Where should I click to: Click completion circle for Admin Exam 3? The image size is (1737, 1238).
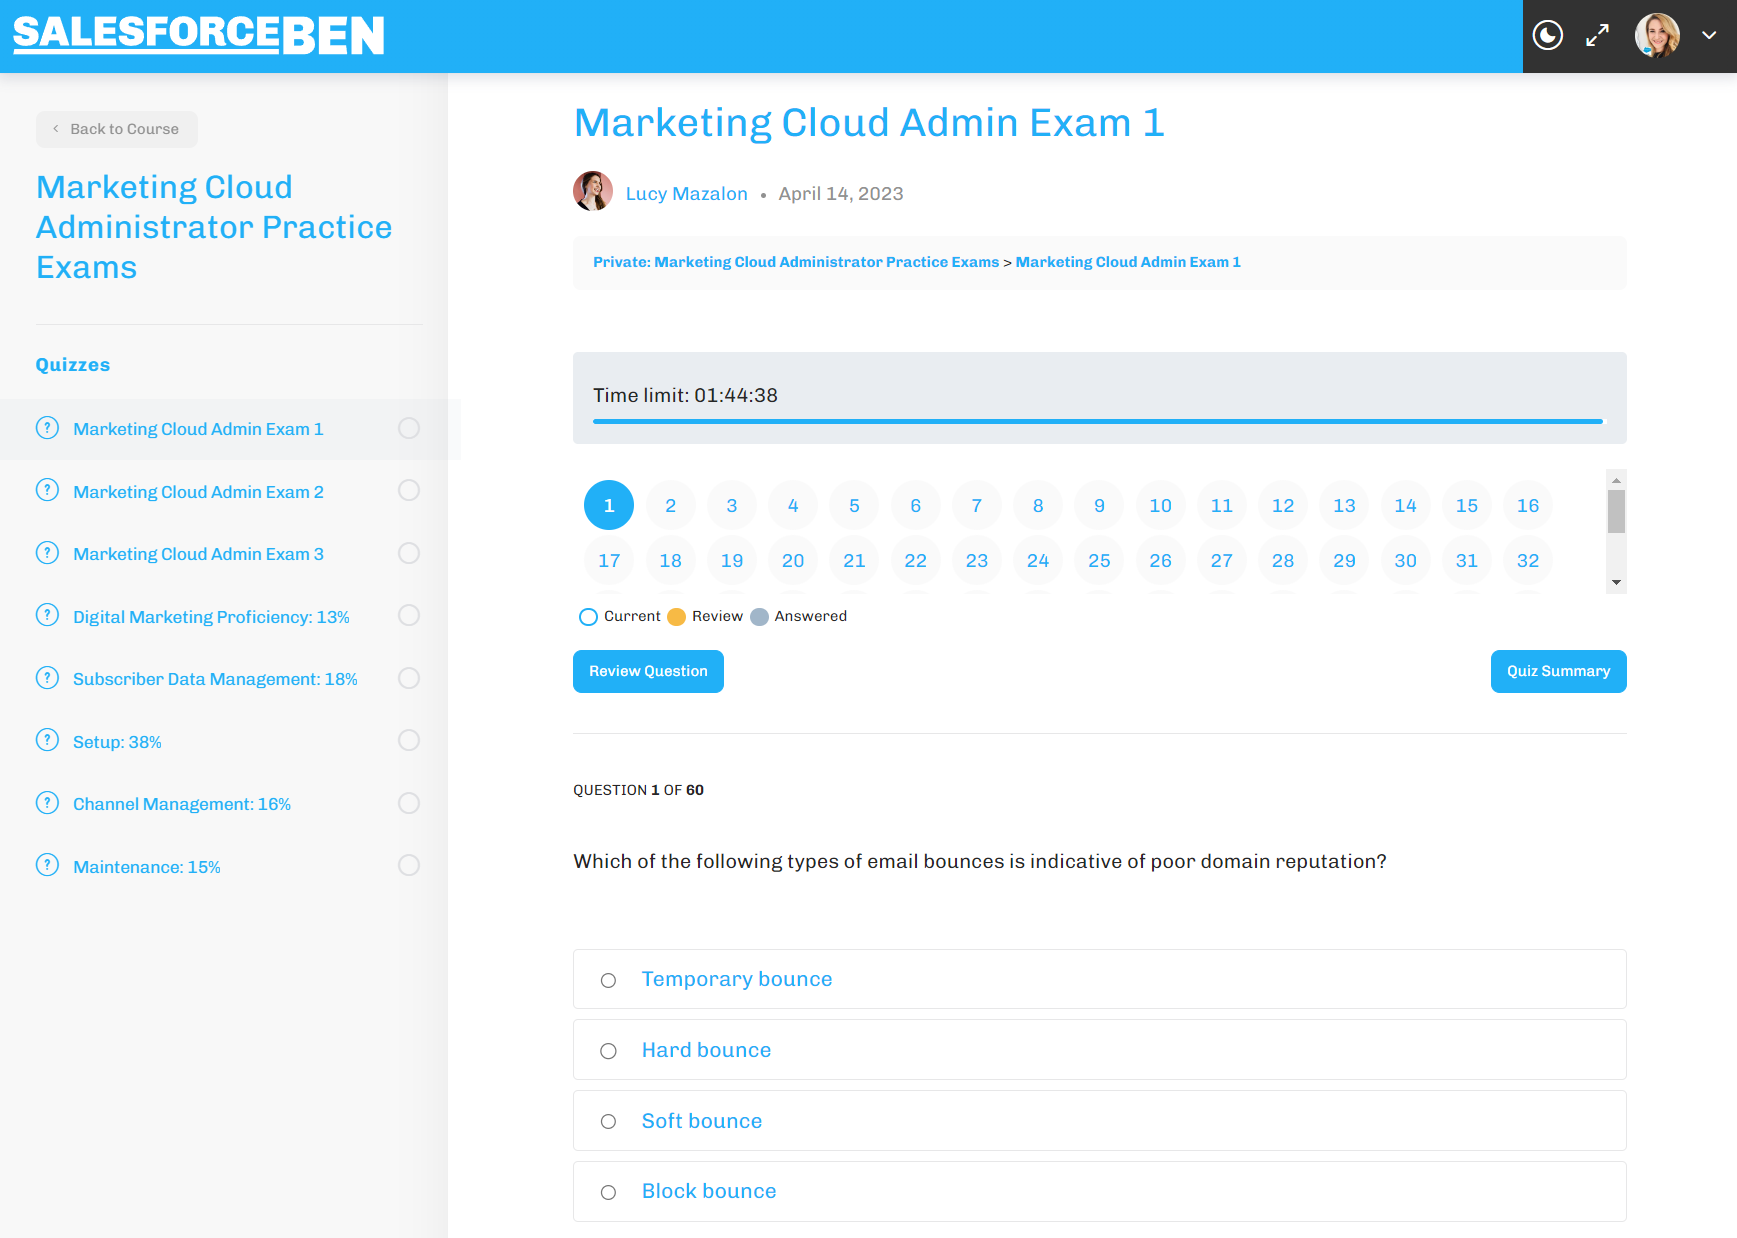409,553
